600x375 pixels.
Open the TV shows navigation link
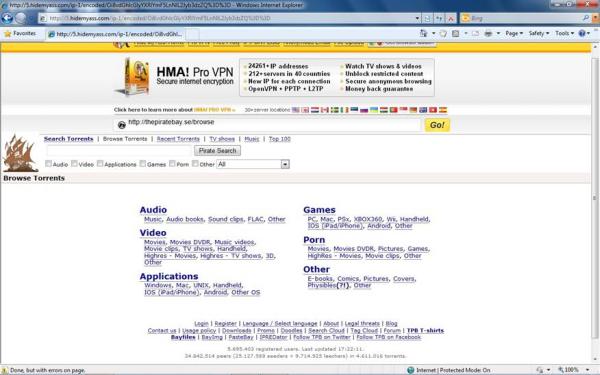pos(222,139)
